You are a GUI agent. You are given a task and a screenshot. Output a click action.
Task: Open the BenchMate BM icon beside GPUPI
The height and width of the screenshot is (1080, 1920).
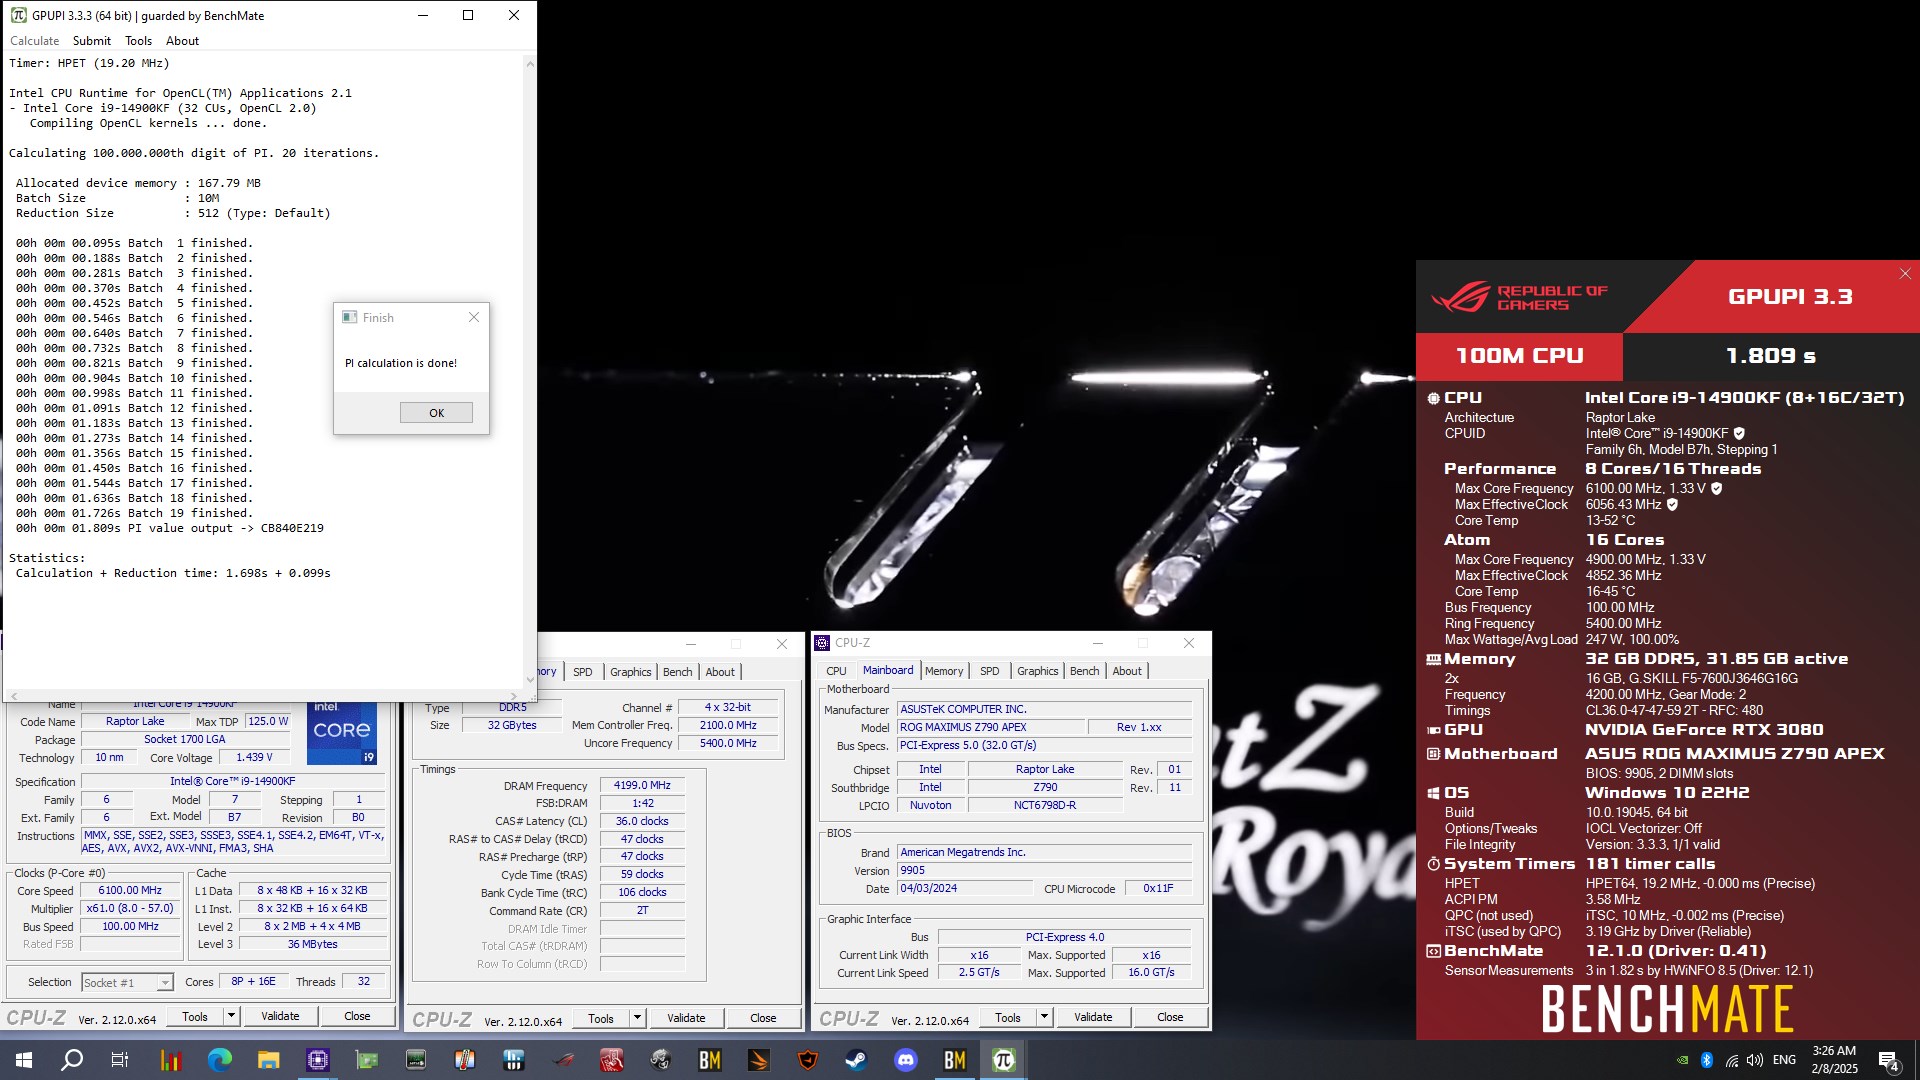coord(954,1060)
